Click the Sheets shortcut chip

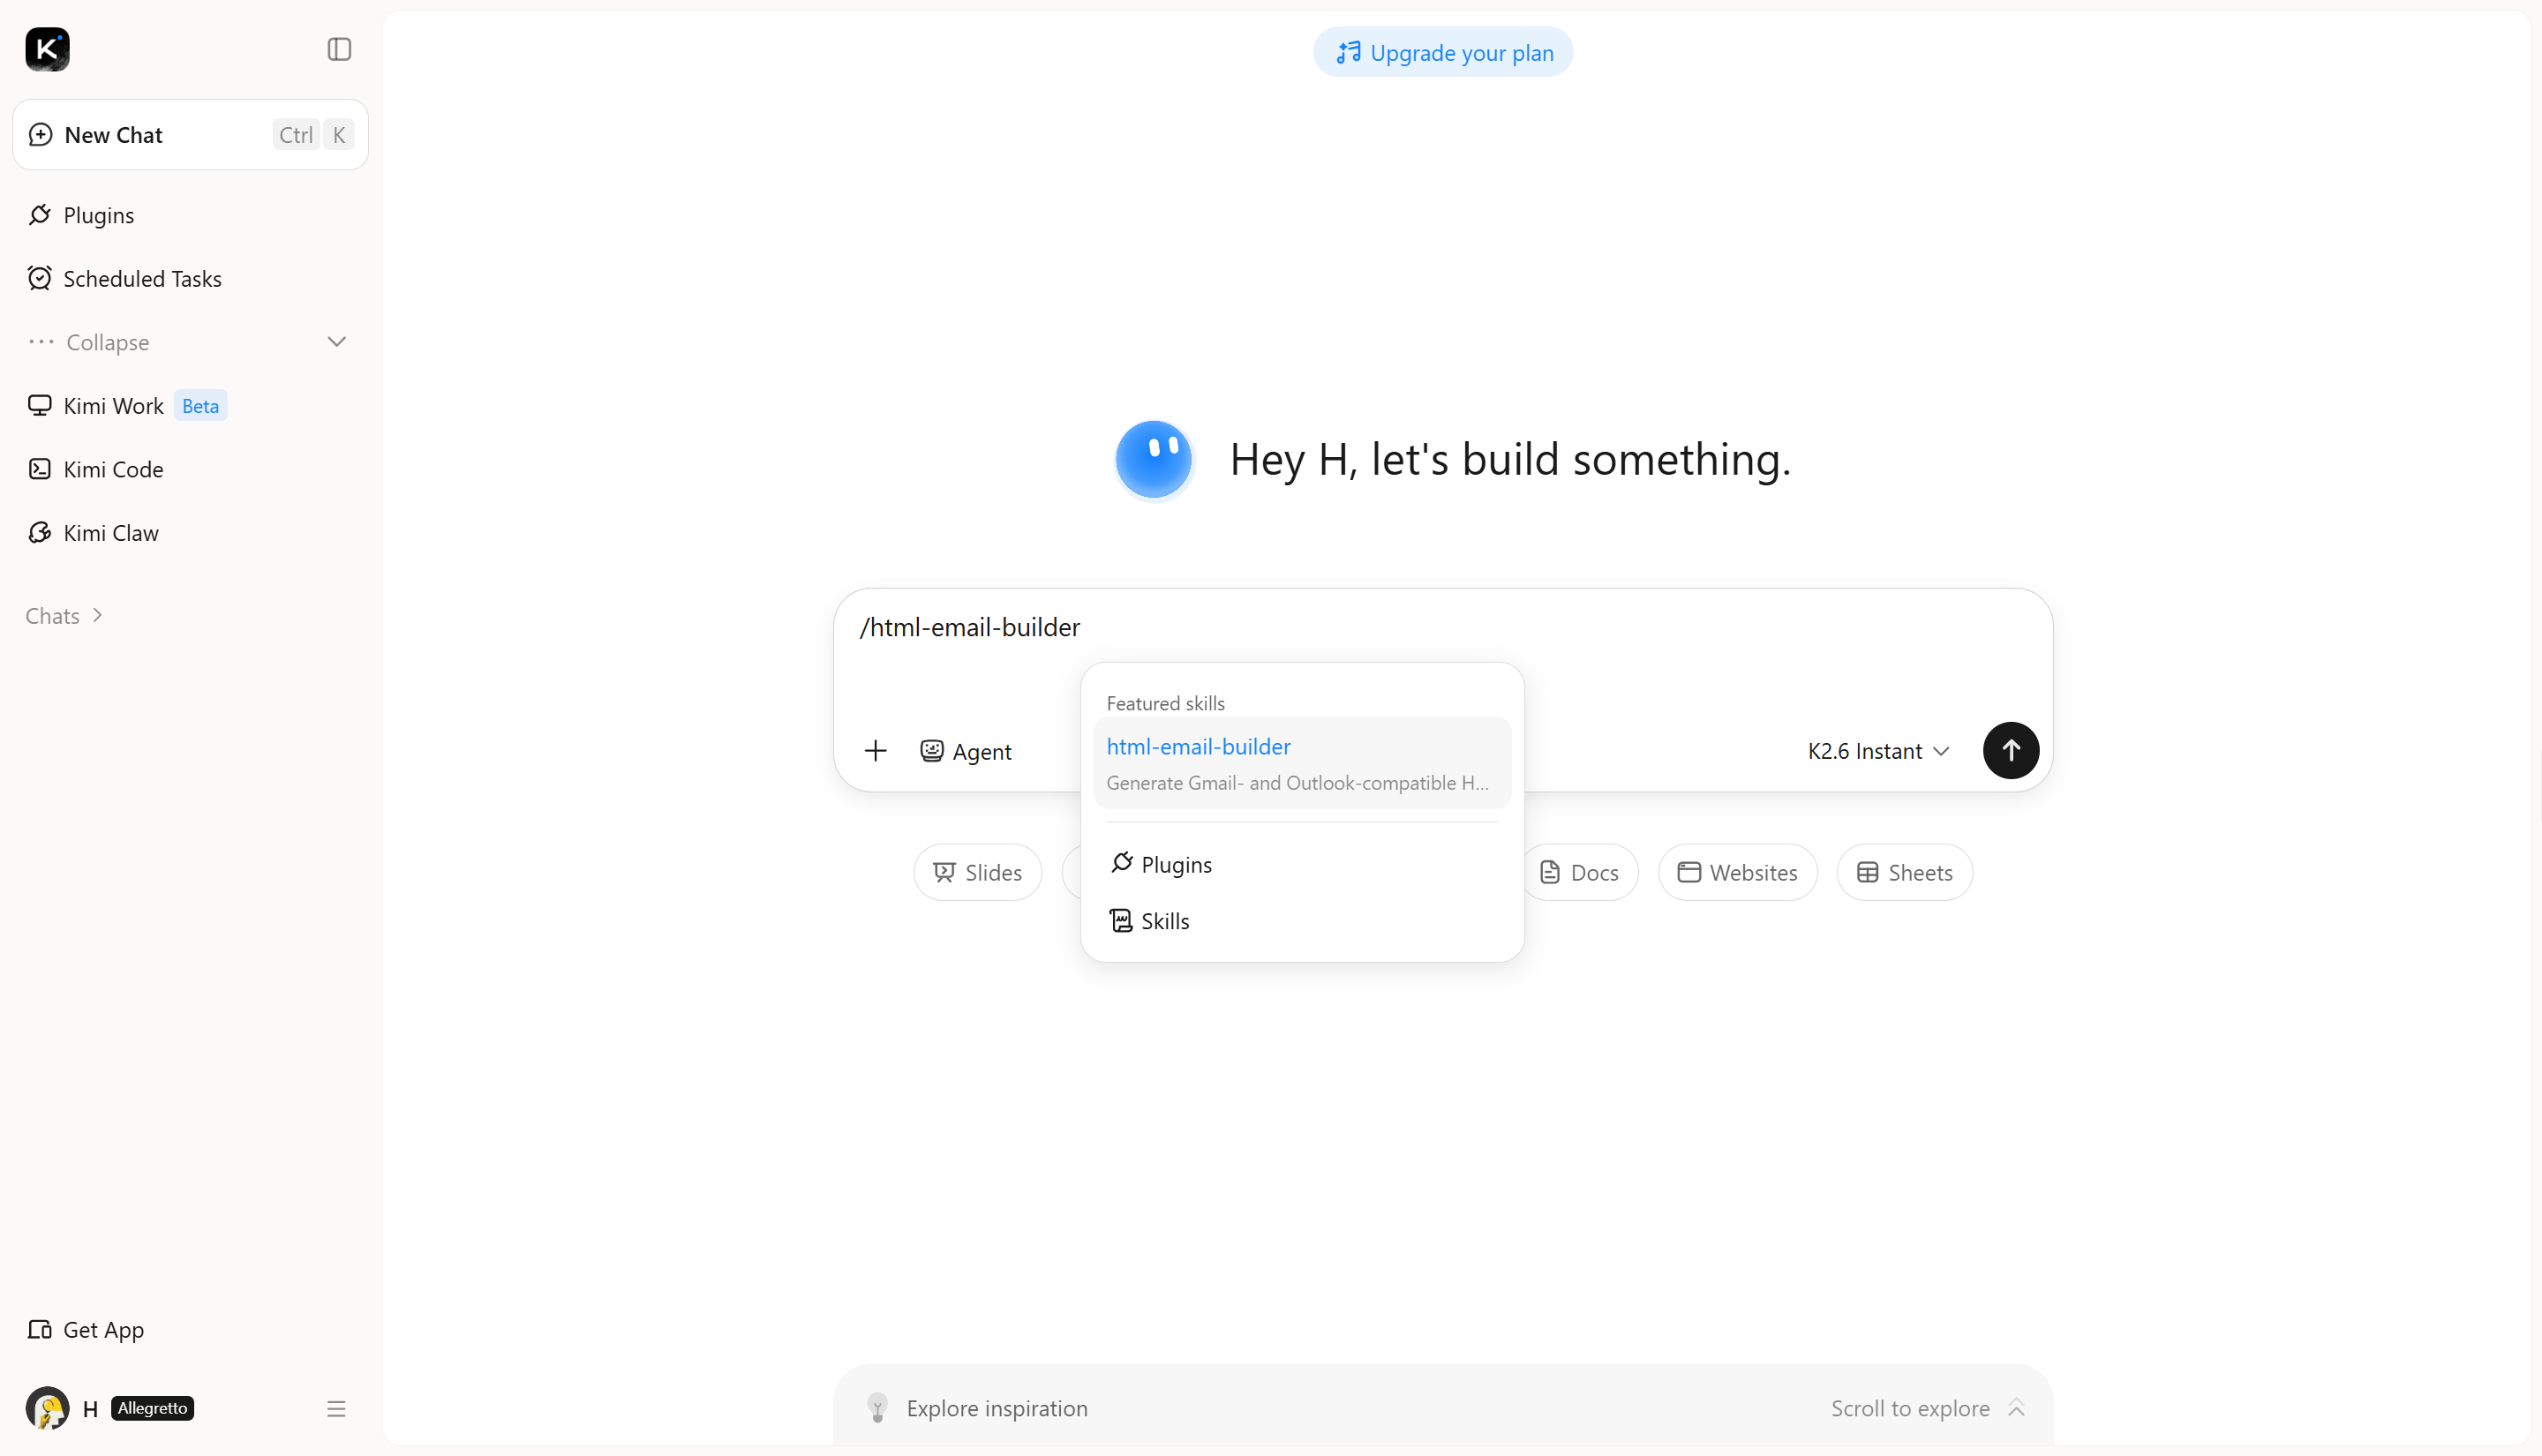tap(1904, 873)
